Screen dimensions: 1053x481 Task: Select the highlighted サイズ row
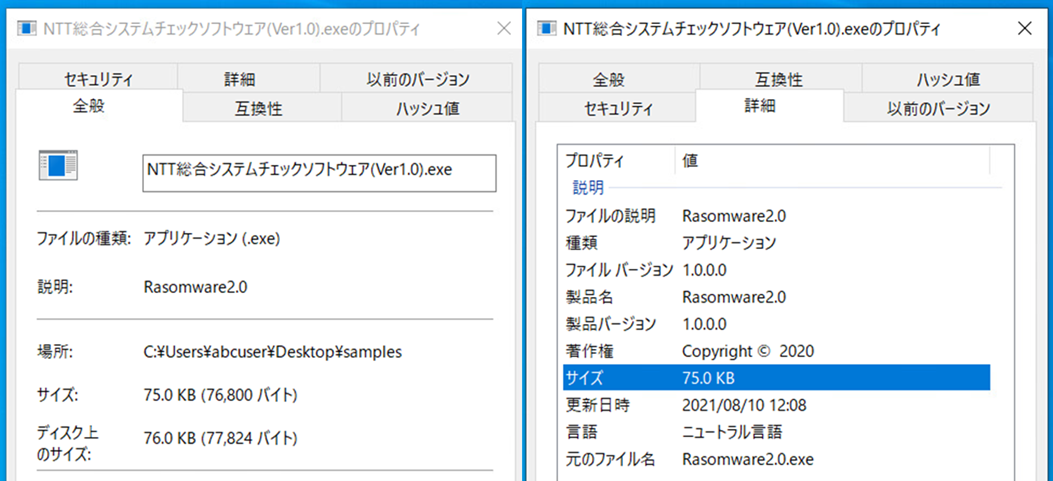pos(777,377)
